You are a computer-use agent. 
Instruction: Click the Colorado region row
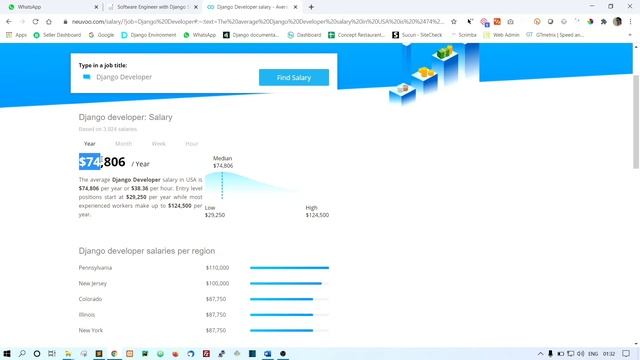(x=204, y=299)
